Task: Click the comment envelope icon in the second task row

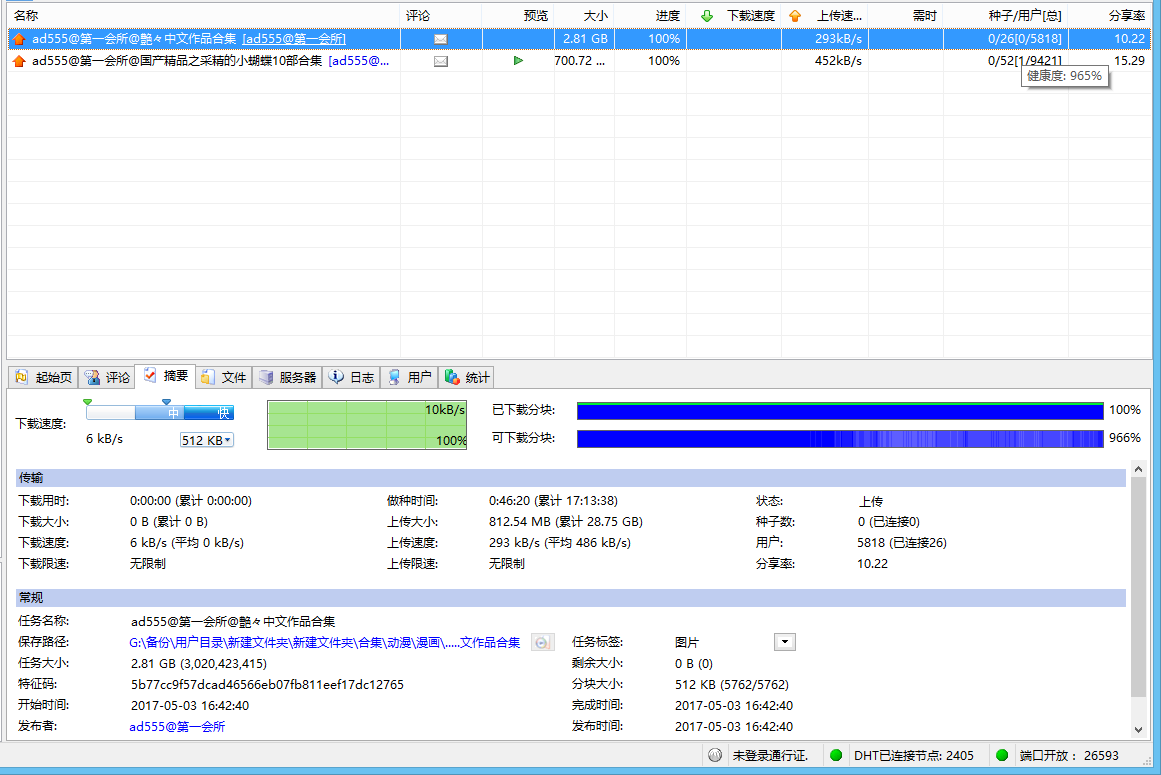Action: (440, 61)
